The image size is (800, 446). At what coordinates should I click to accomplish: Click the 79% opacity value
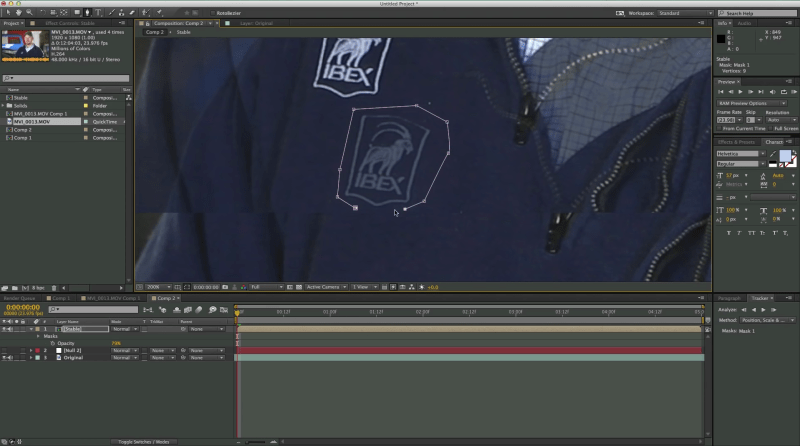116,343
